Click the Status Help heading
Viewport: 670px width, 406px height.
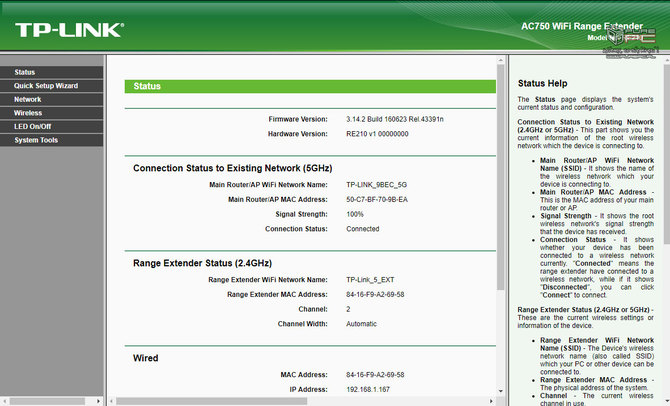[543, 83]
